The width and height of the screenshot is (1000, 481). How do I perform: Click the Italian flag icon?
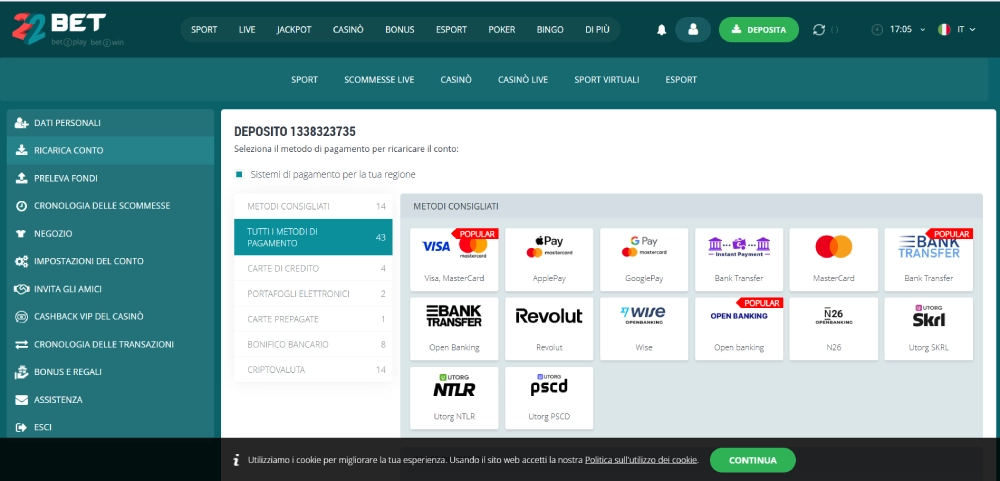[944, 30]
